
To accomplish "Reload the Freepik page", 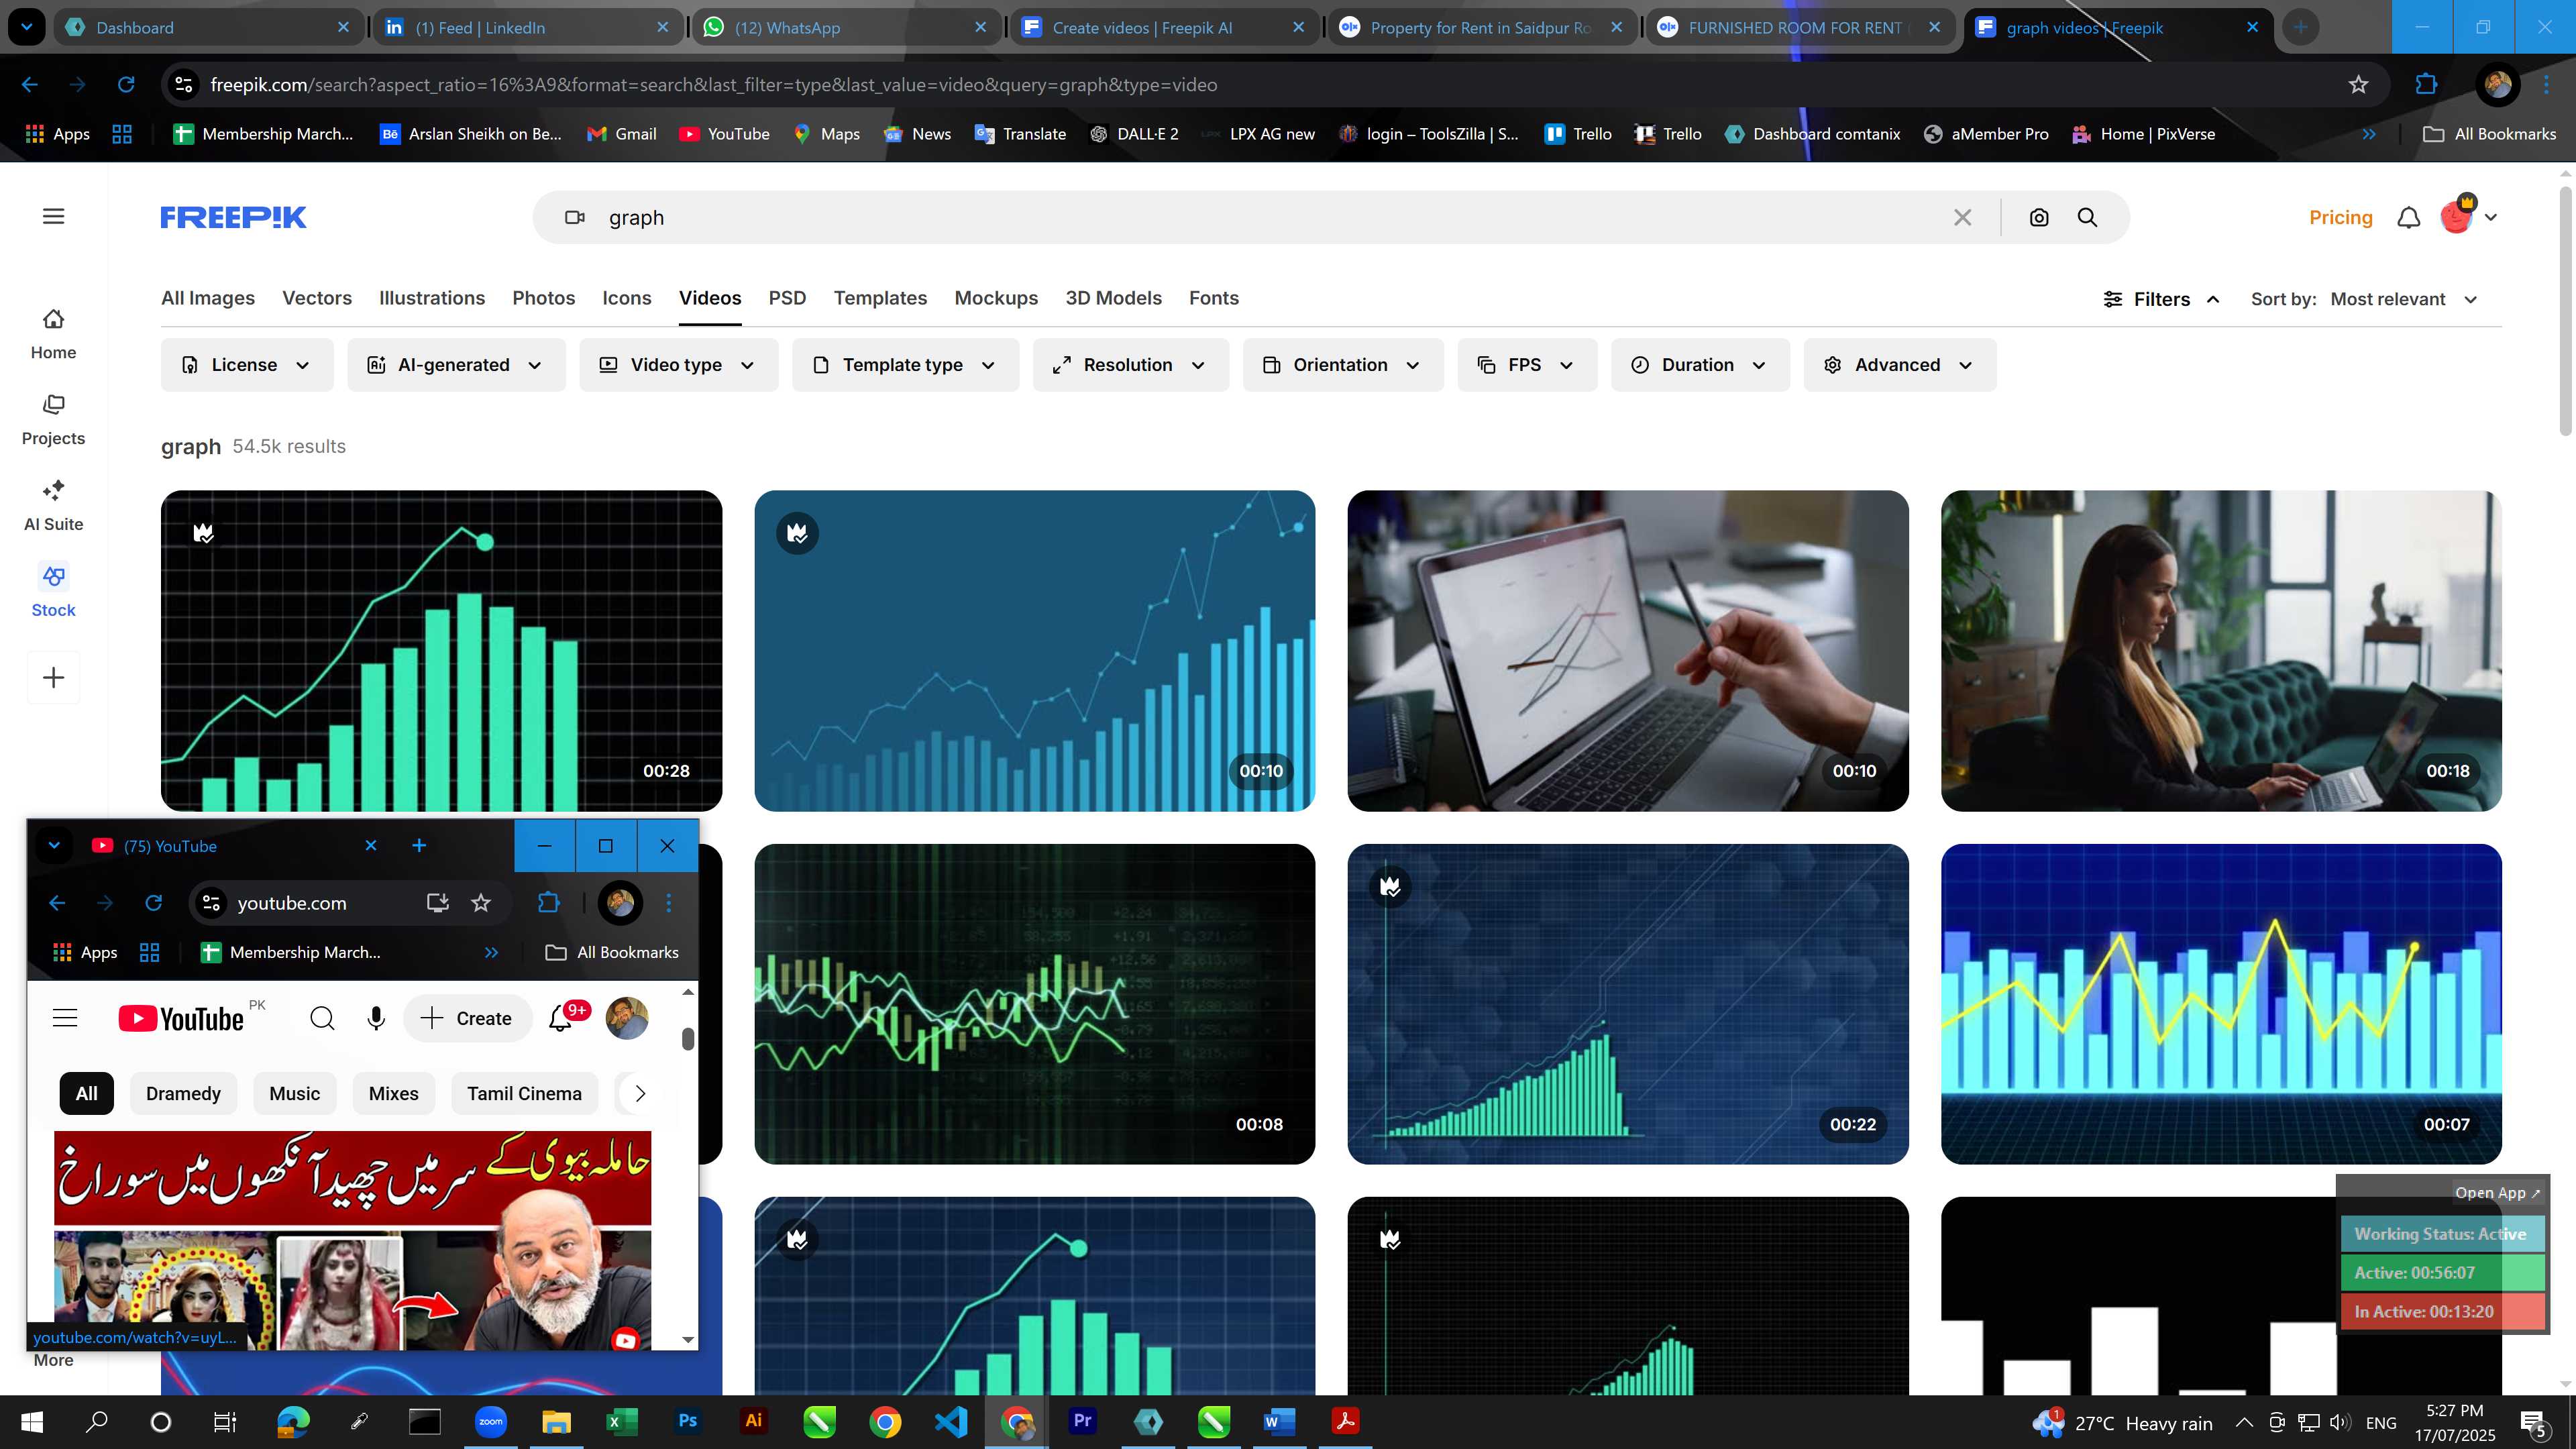I will click(126, 85).
